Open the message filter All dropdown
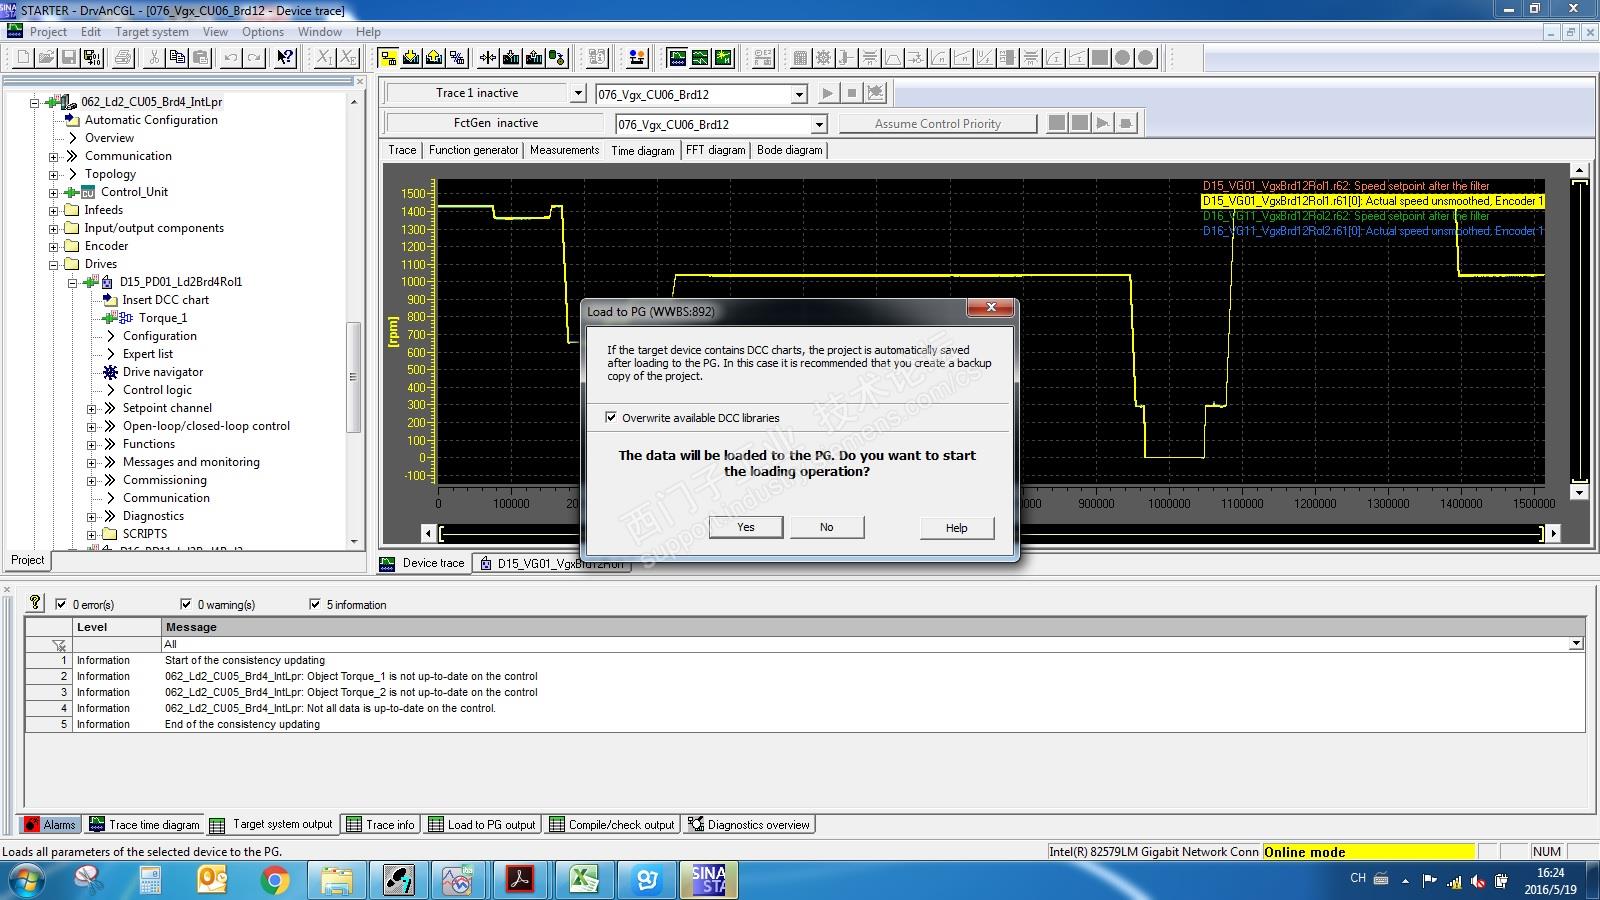Screen dimensions: 1600x900 pos(1577,644)
